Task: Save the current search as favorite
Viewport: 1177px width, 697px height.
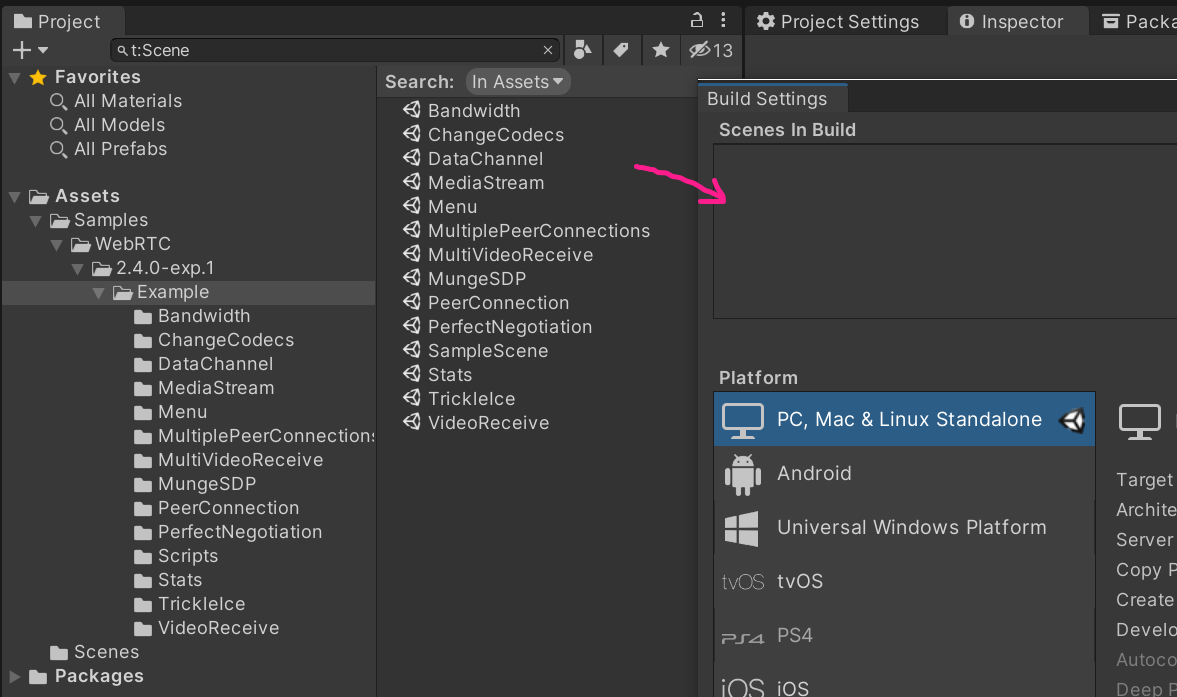Action: click(658, 49)
